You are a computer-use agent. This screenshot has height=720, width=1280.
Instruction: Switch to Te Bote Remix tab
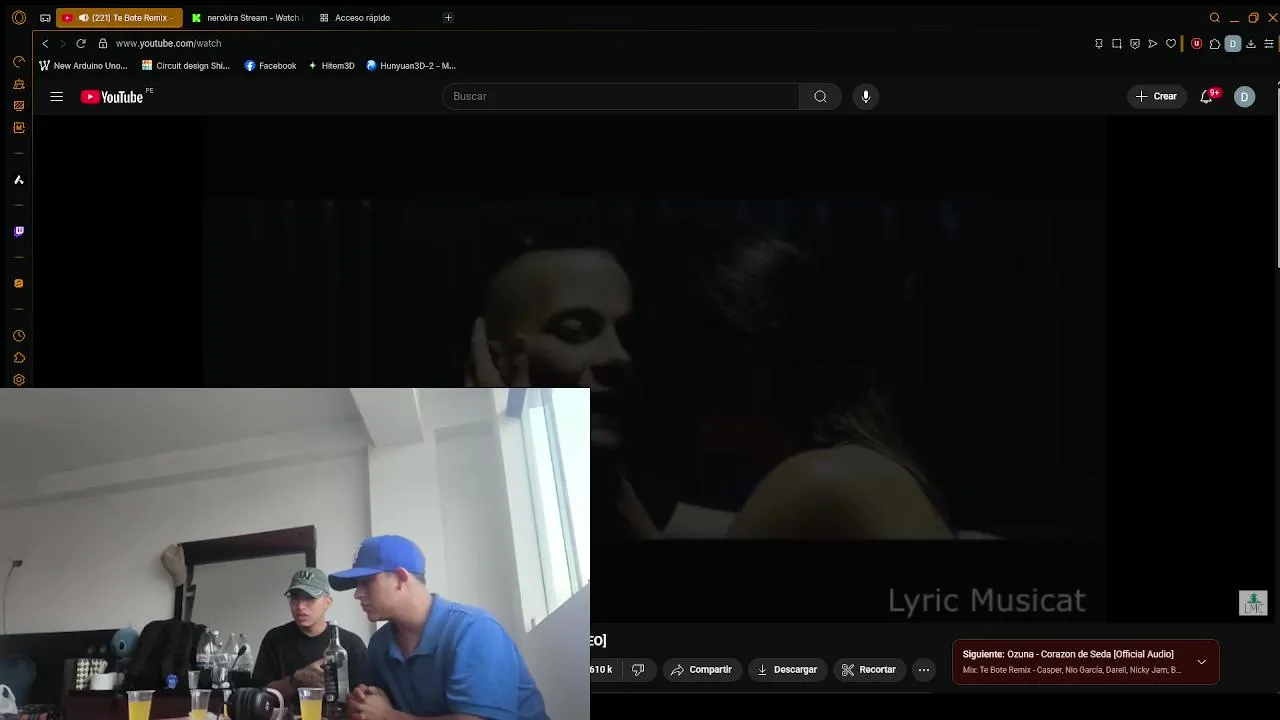[119, 18]
